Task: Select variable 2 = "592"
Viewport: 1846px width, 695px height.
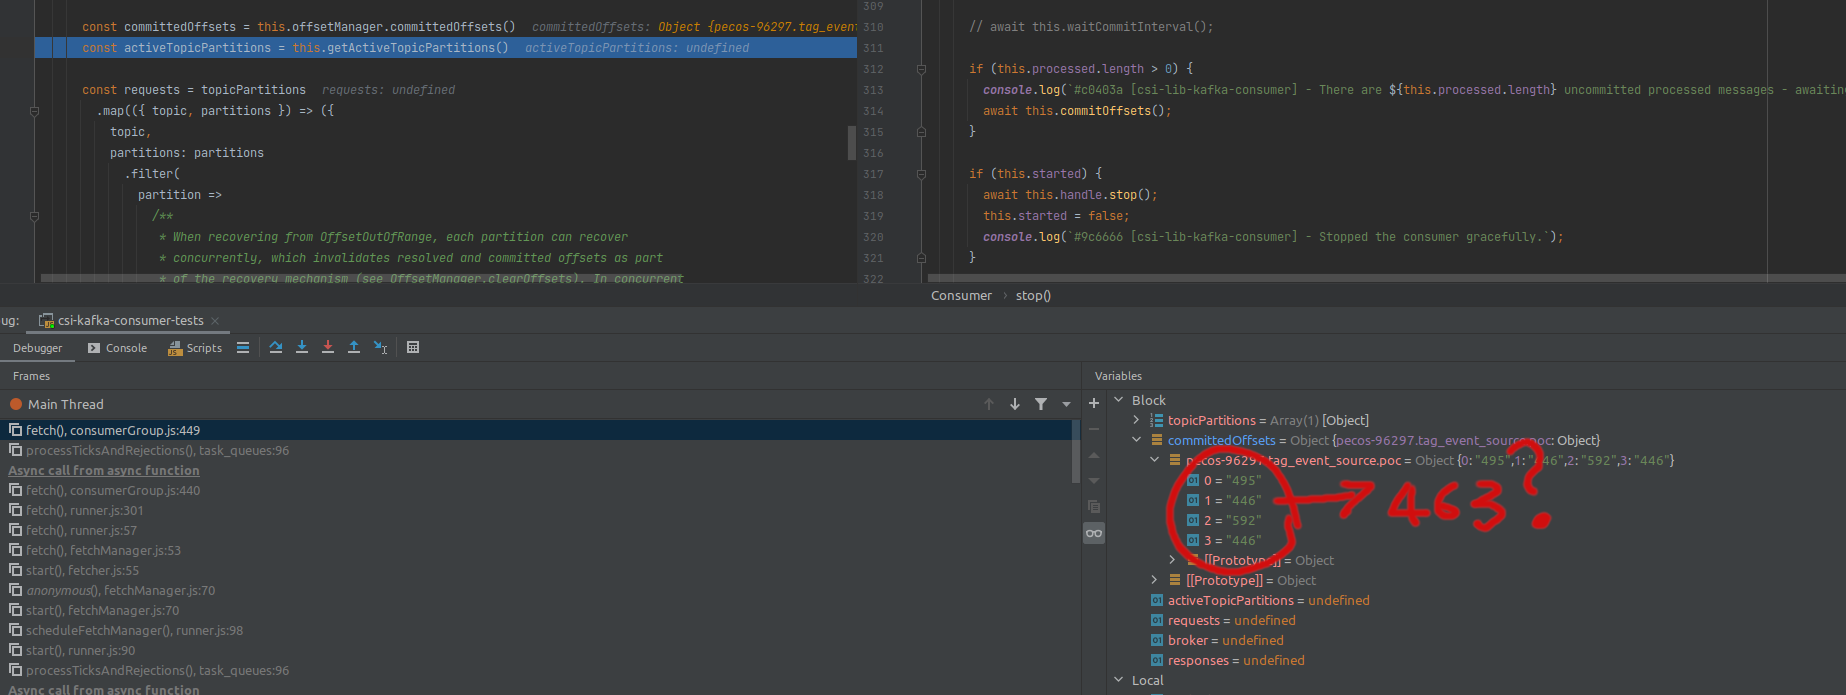Action: click(1224, 520)
